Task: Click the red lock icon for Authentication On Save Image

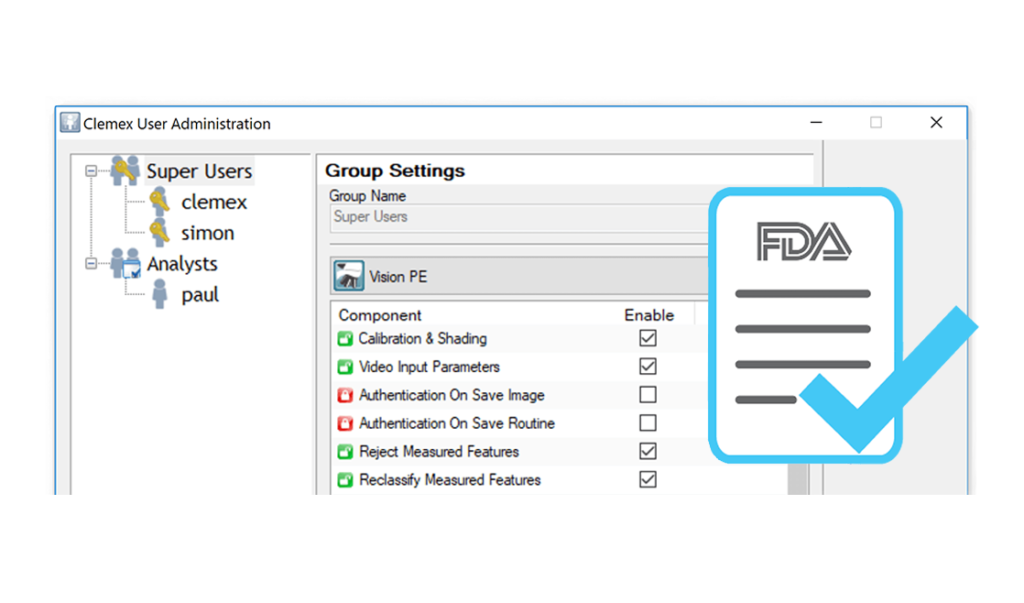Action: coord(345,395)
